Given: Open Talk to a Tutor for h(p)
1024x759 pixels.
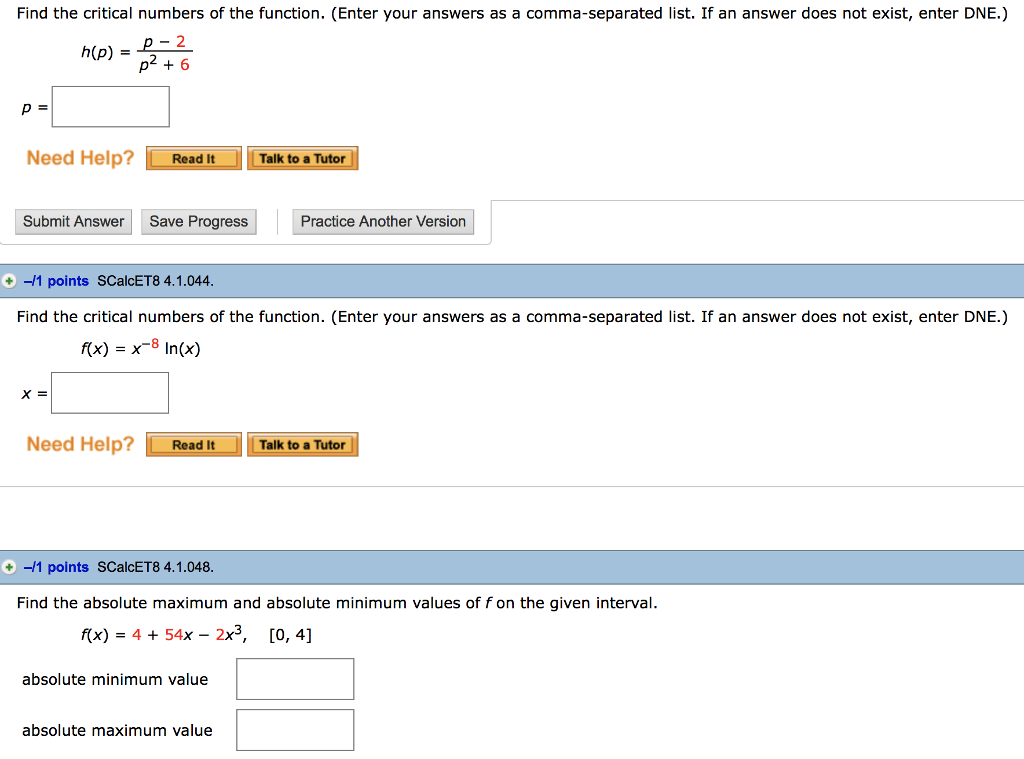Looking at the screenshot, I should coord(302,159).
